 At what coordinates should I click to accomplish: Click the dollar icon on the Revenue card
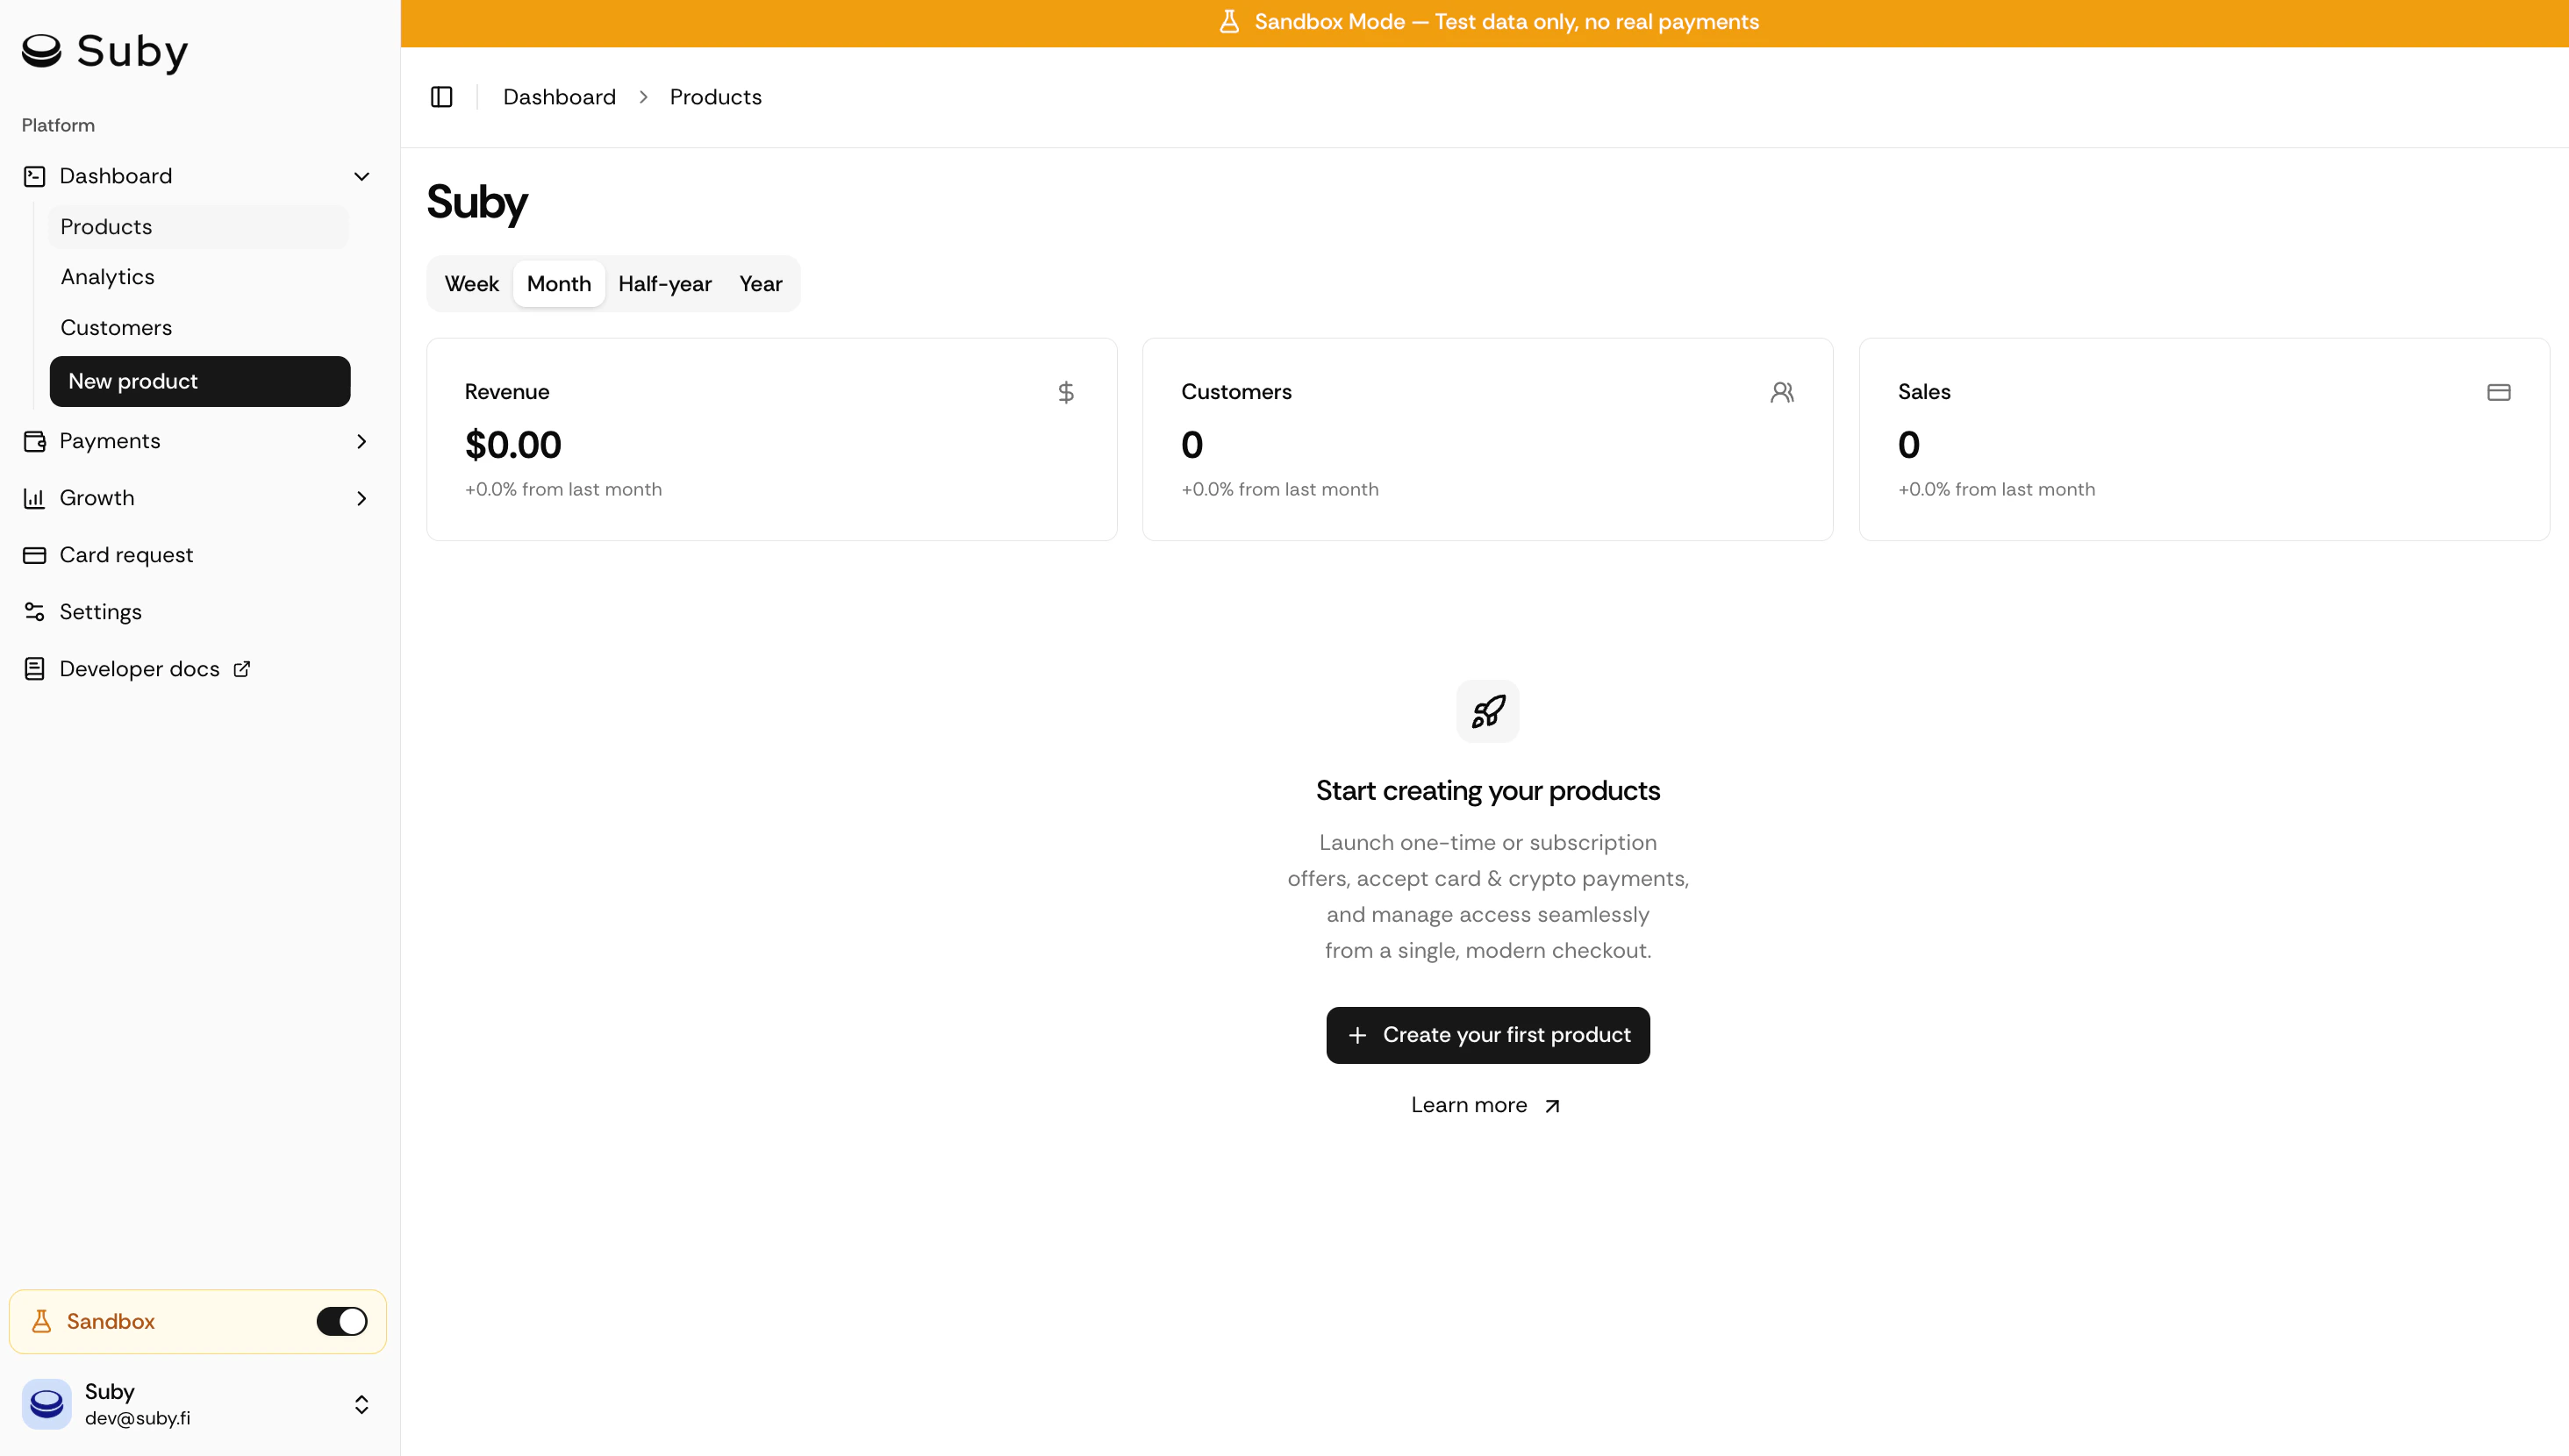coord(1066,392)
